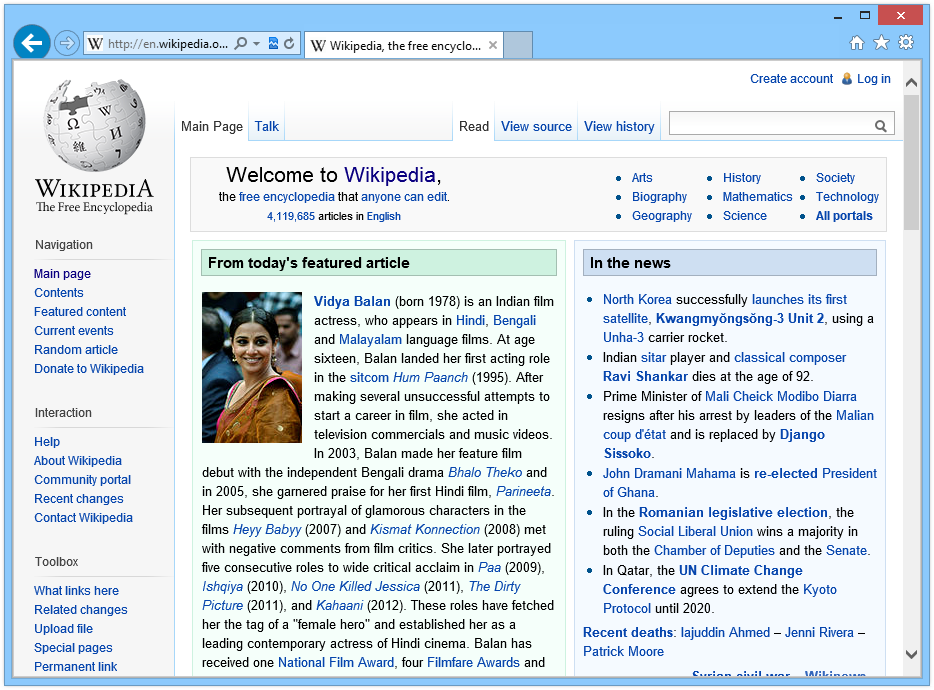Click Wikipedia search magnifier button
934x690 pixels.
[x=880, y=126]
